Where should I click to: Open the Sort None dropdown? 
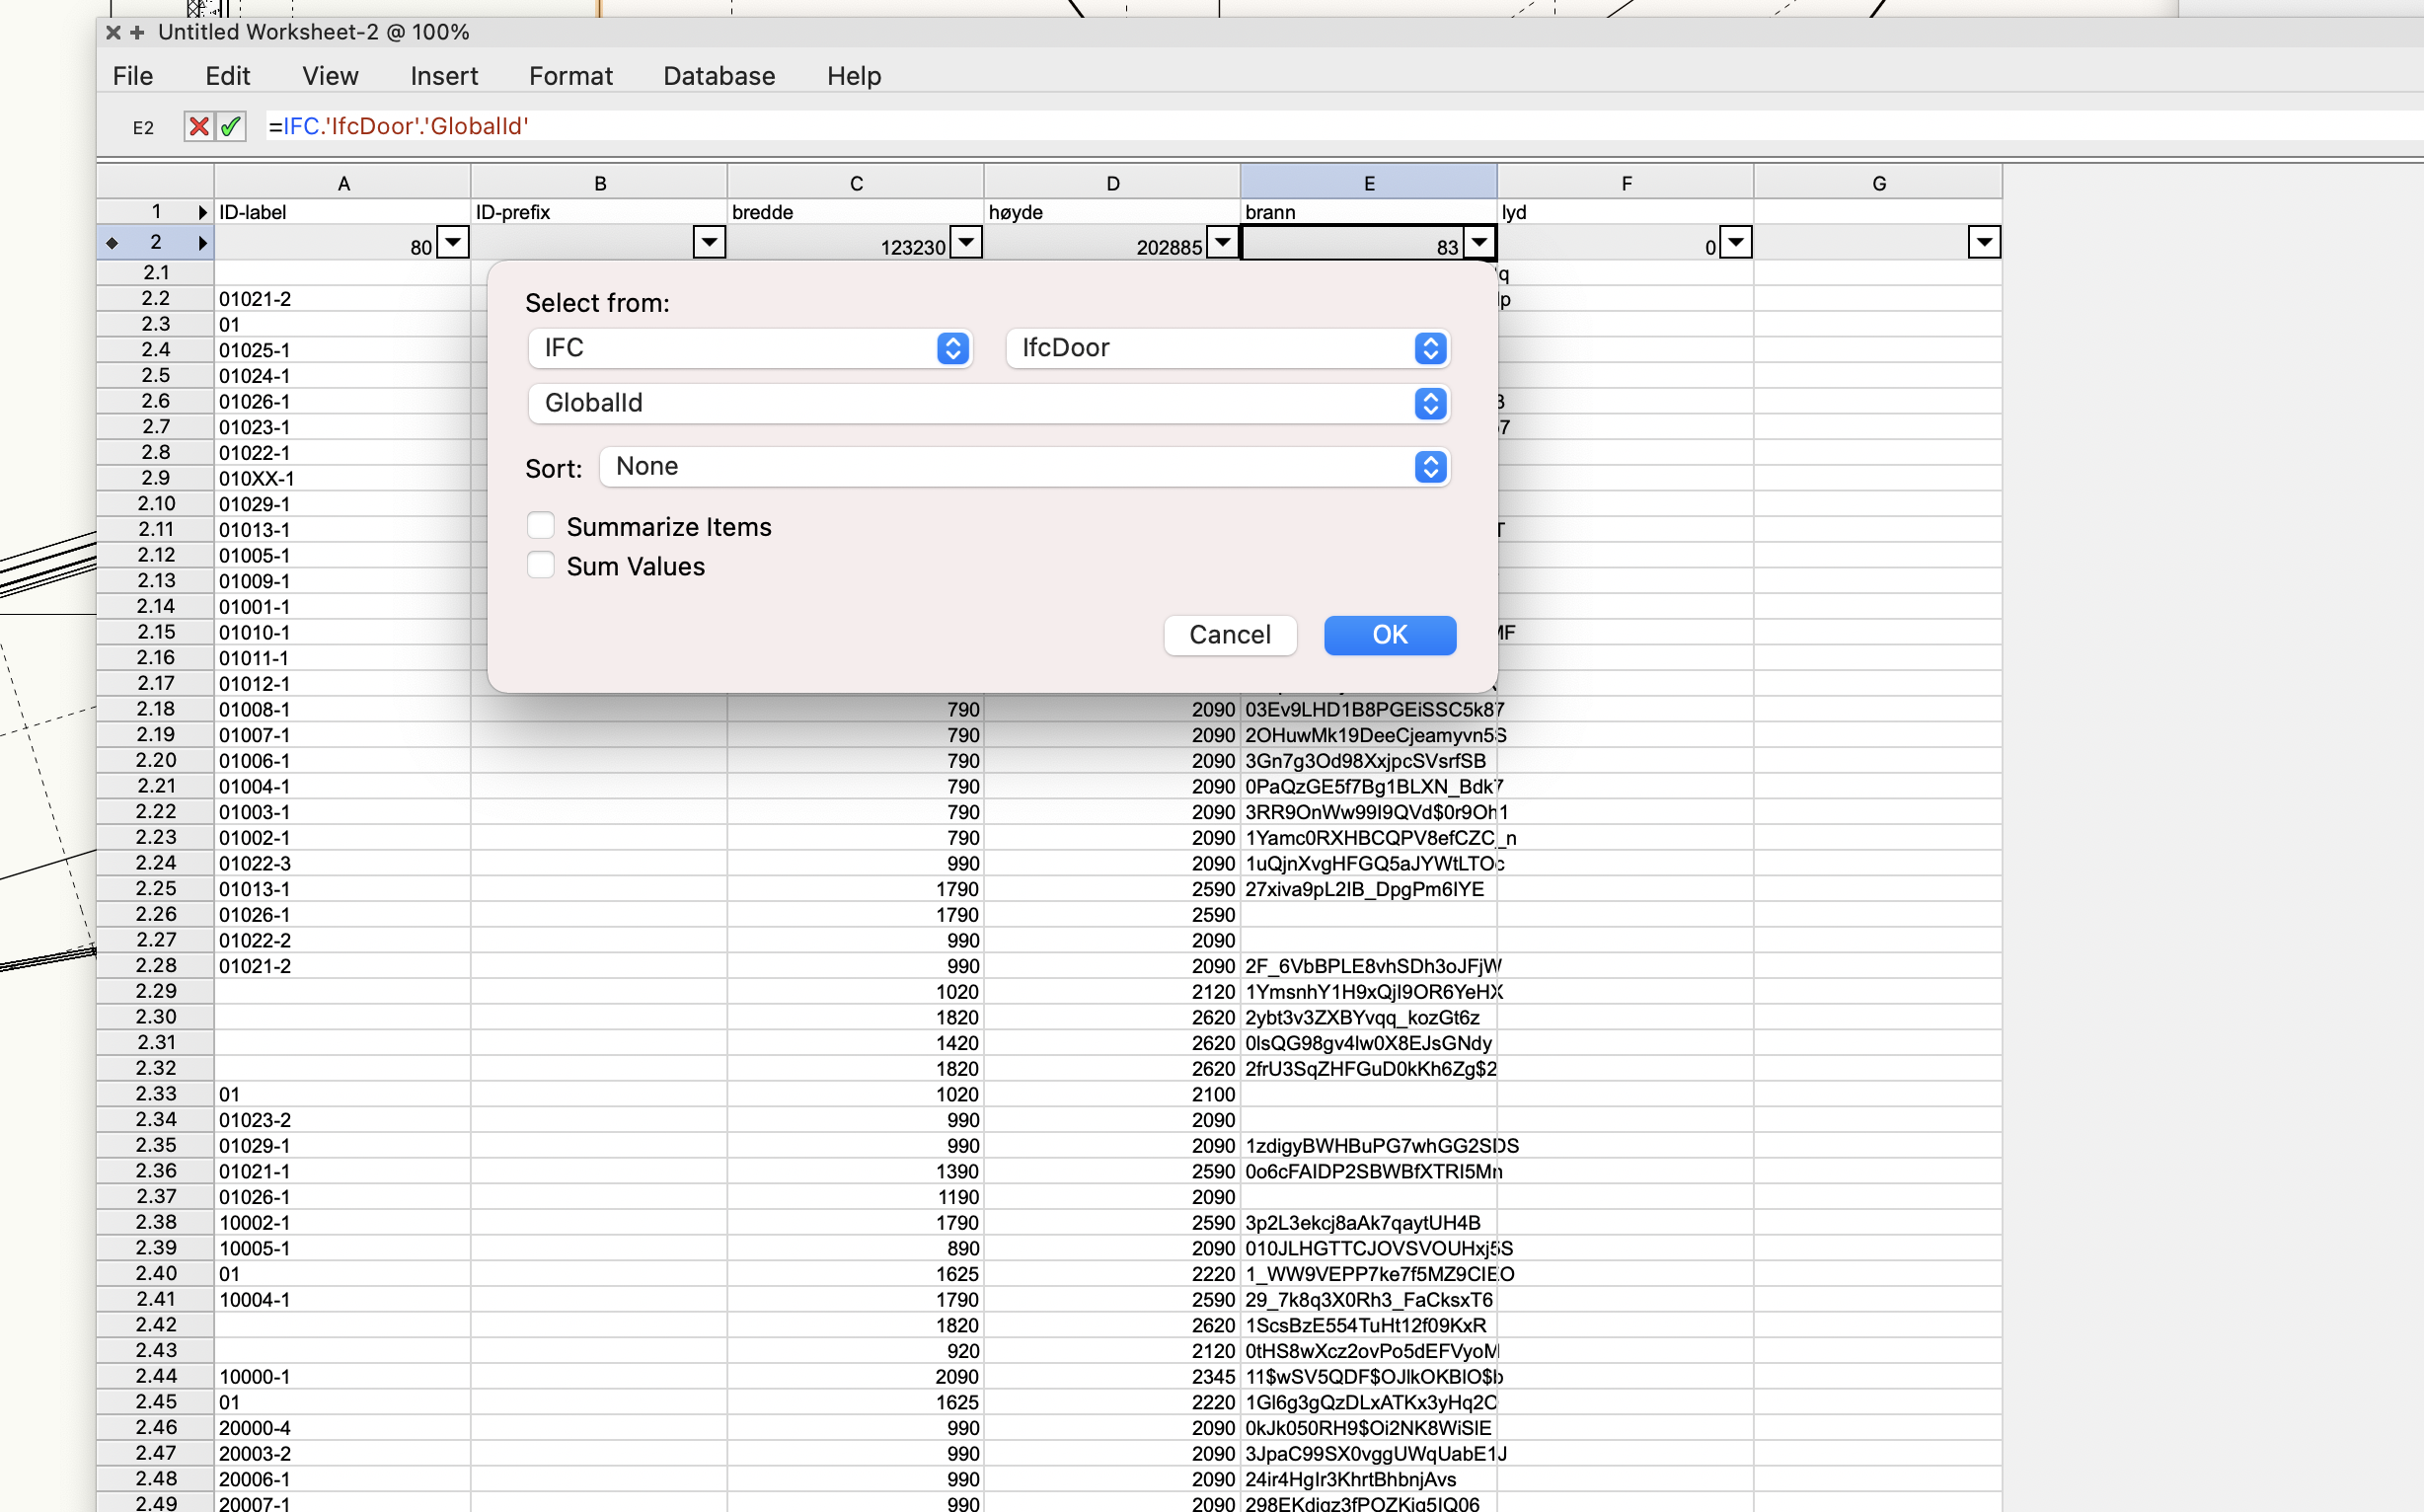1024,467
